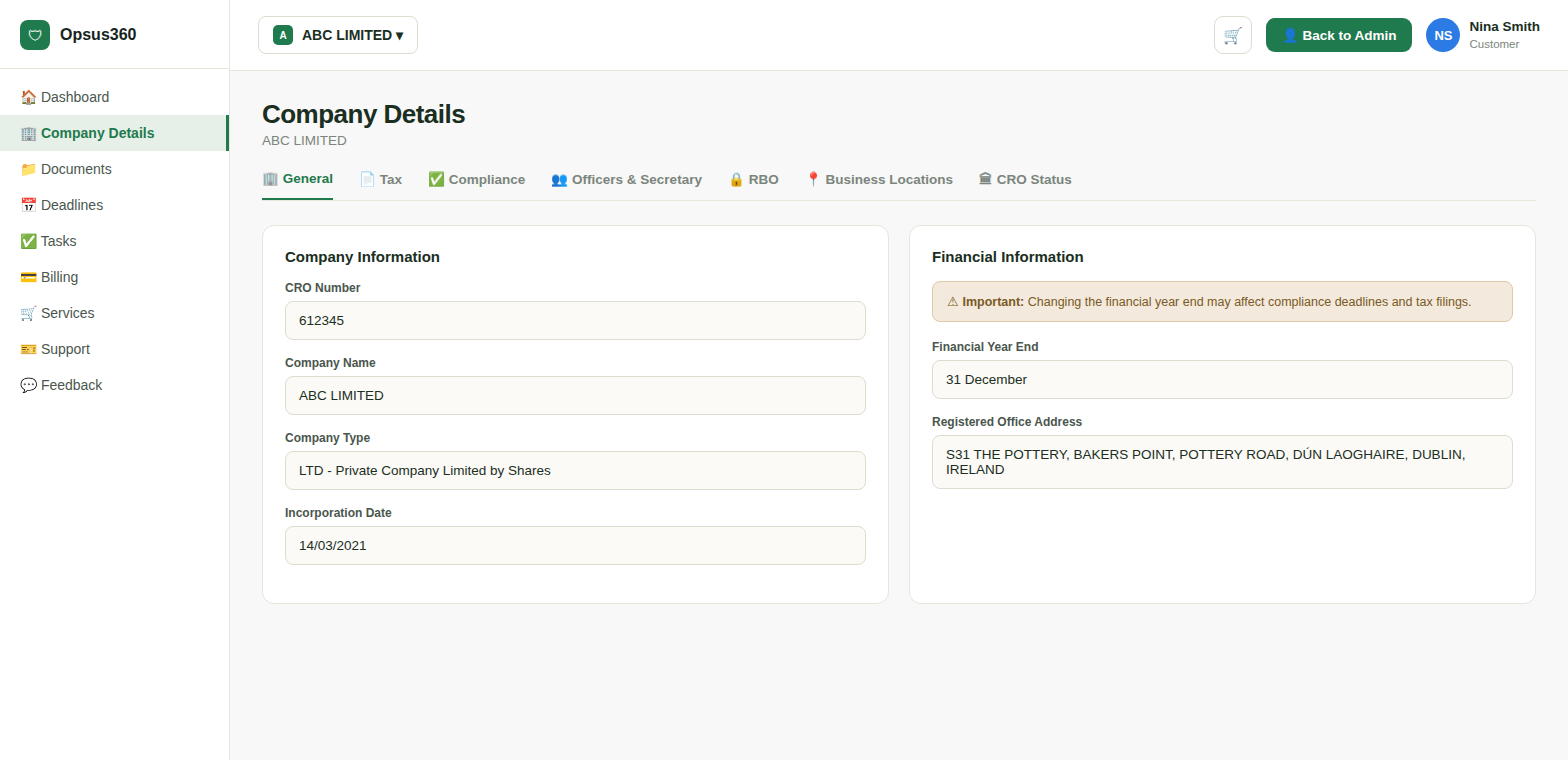1568x760 pixels.
Task: Switch to the Tax tab
Action: (x=380, y=180)
